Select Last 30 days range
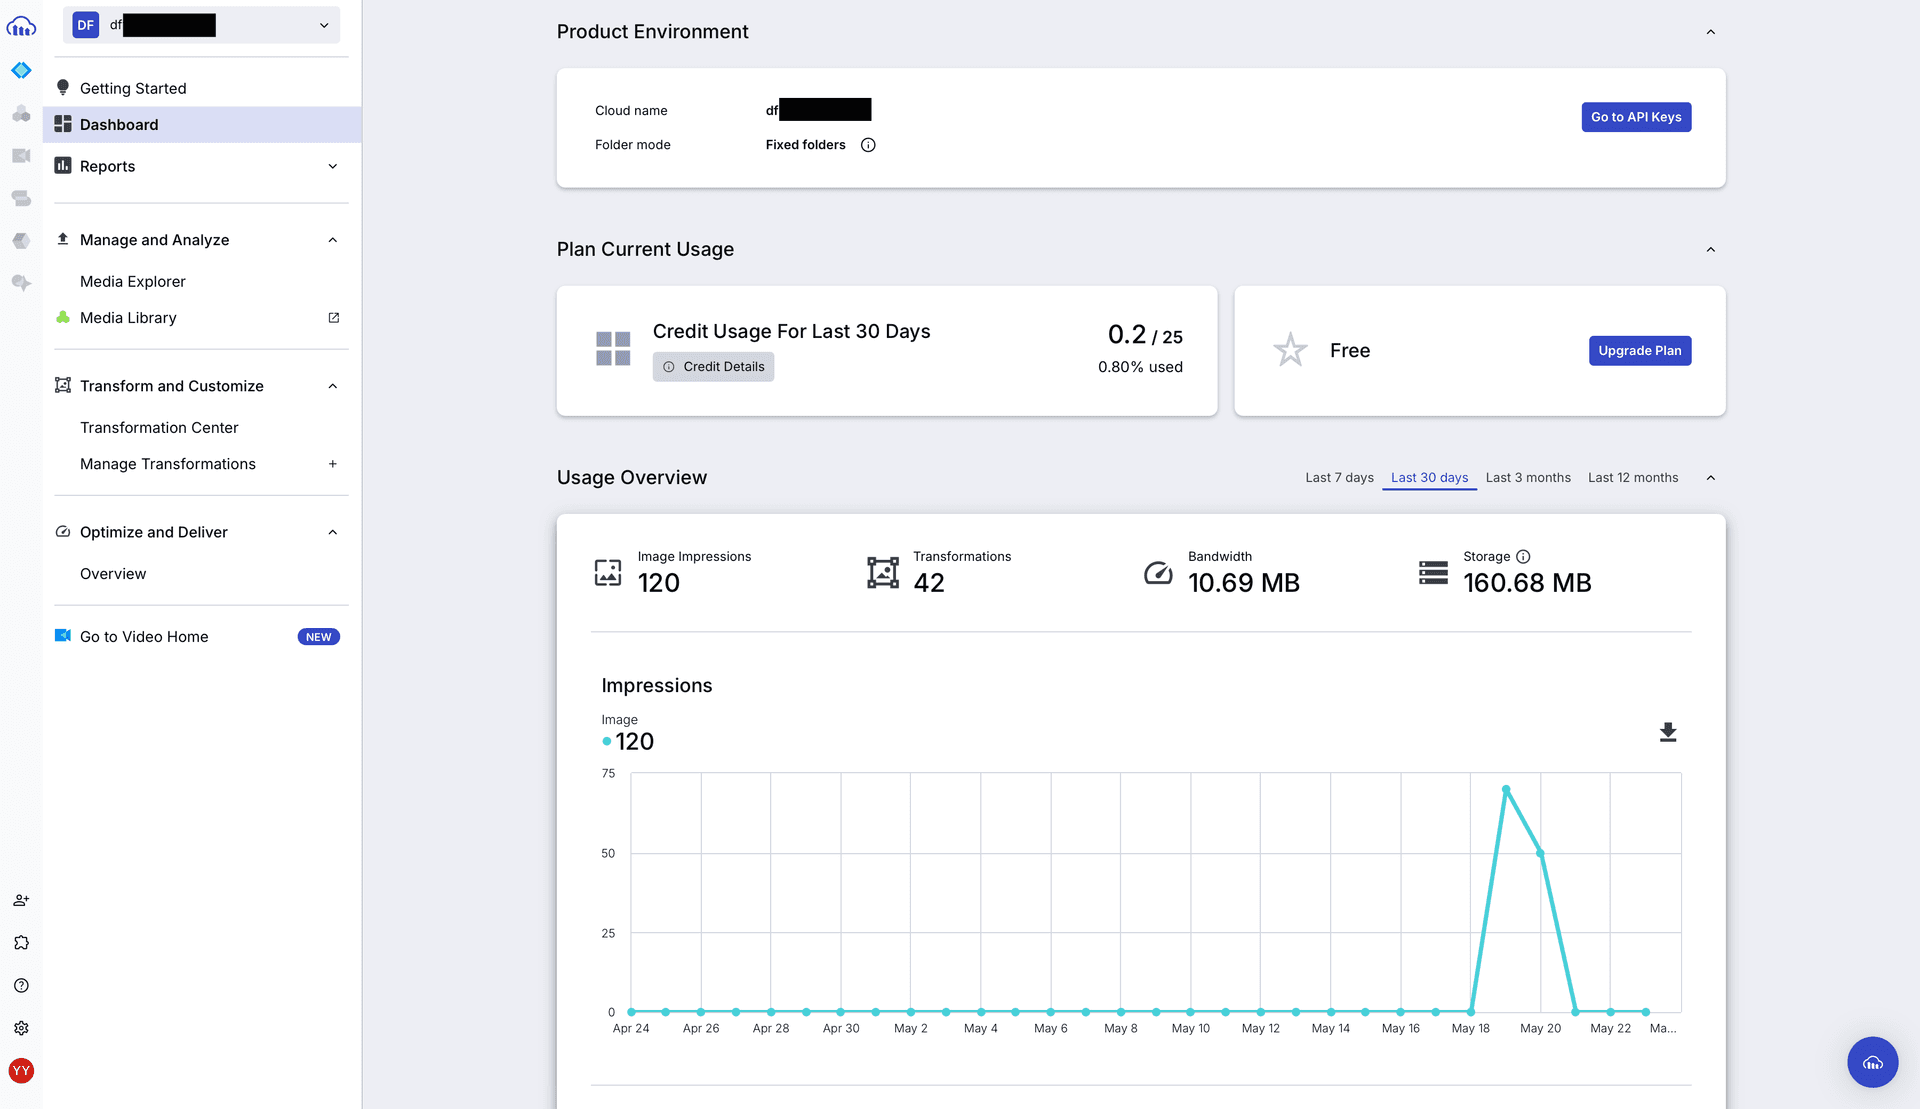Image resolution: width=1920 pixels, height=1109 pixels. (x=1429, y=477)
